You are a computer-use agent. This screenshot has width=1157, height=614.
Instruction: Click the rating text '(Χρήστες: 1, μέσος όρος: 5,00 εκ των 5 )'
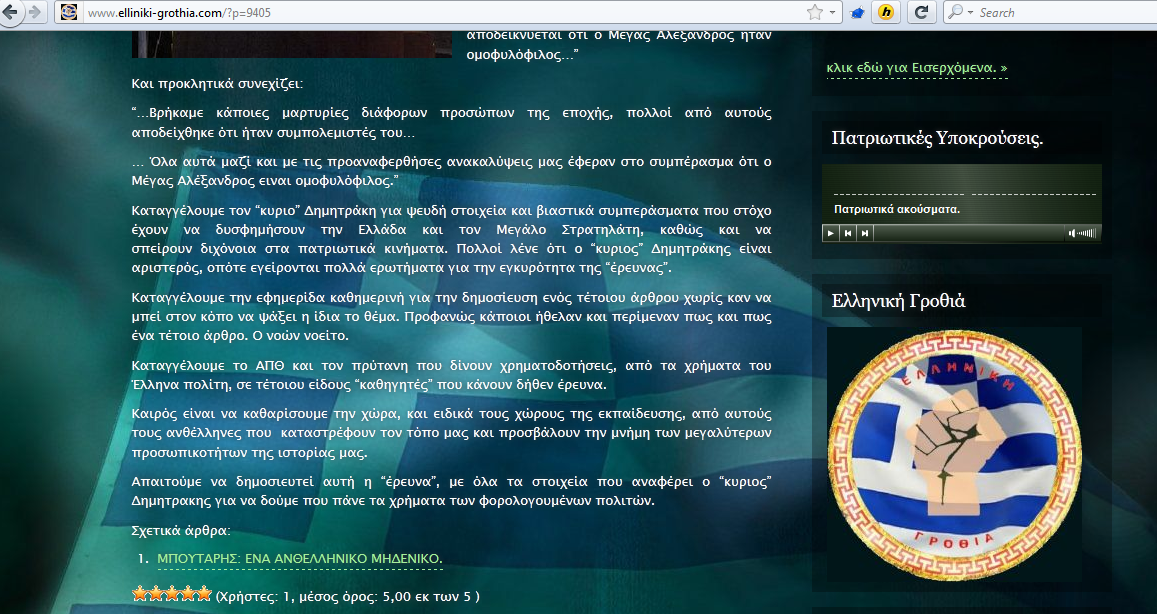coord(348,596)
